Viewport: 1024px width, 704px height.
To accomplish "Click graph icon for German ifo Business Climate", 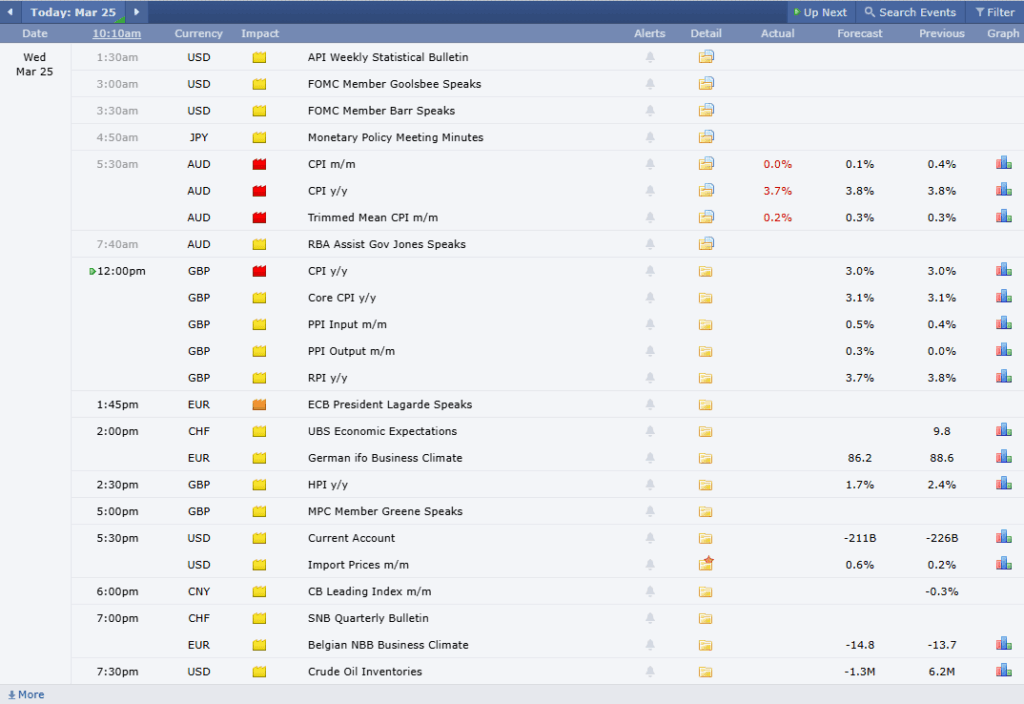I will coord(1003,457).
